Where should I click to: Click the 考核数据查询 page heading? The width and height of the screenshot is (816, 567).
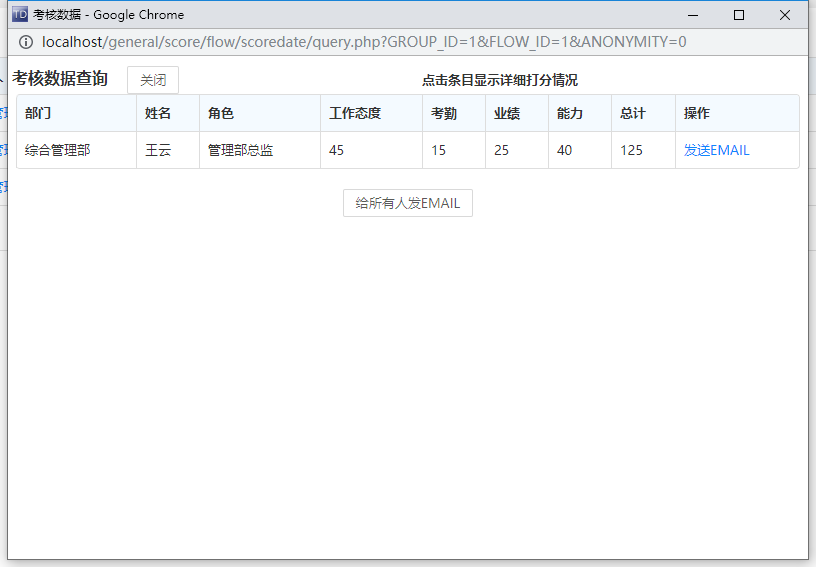pyautogui.click(x=60, y=79)
